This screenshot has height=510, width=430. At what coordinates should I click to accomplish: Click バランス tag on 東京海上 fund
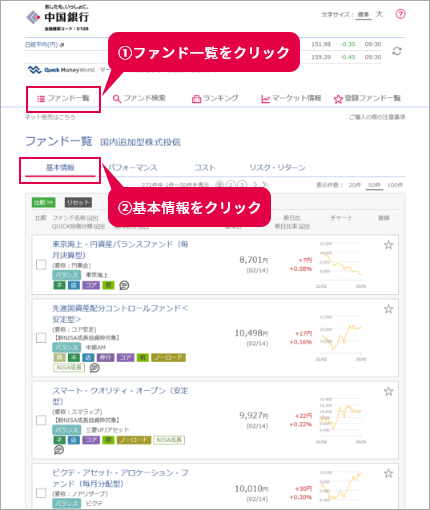click(66, 275)
